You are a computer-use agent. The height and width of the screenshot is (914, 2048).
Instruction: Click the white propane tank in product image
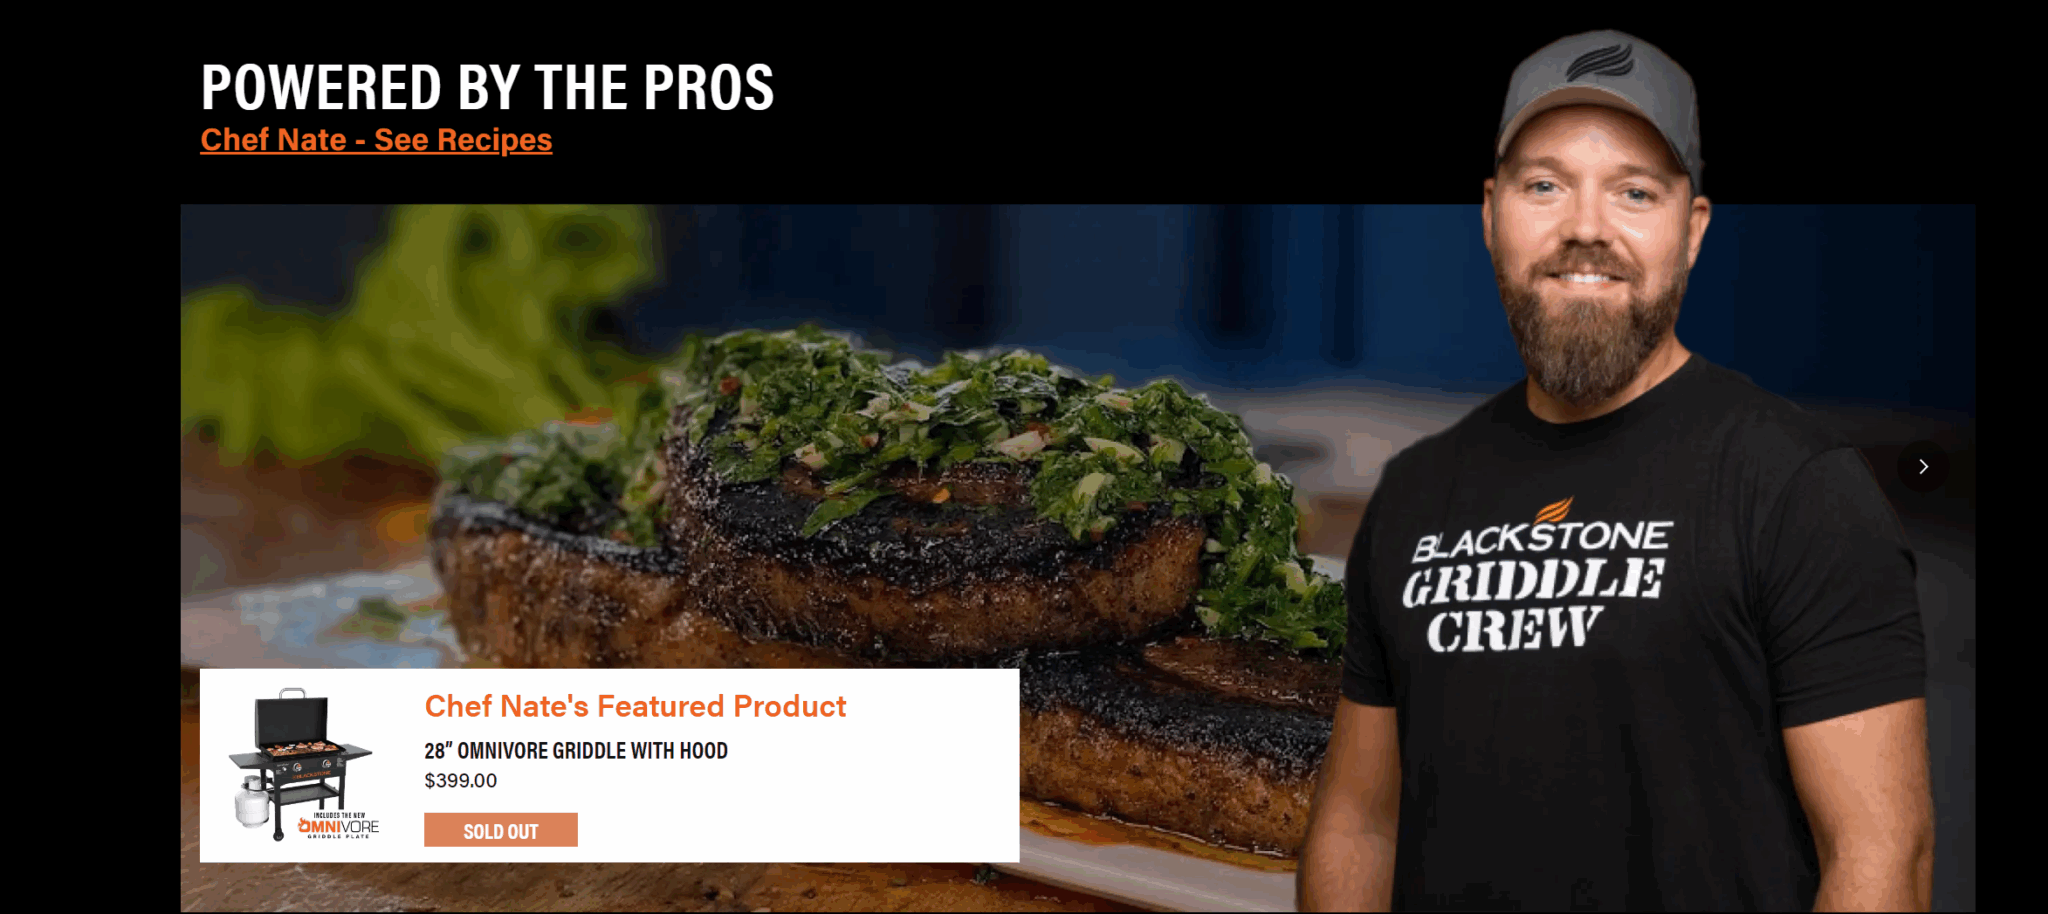pyautogui.click(x=252, y=803)
